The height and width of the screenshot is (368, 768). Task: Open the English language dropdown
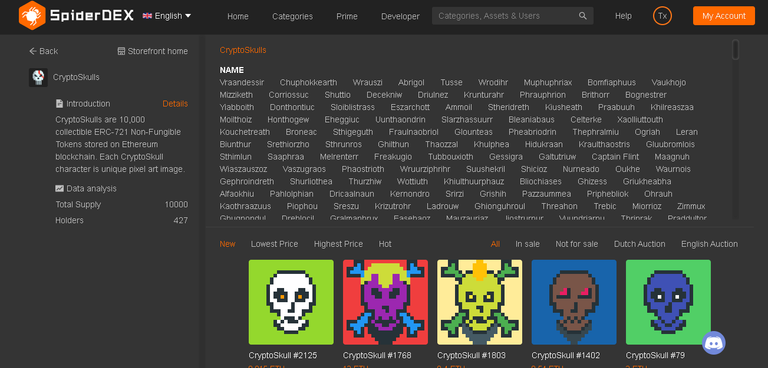coord(167,16)
